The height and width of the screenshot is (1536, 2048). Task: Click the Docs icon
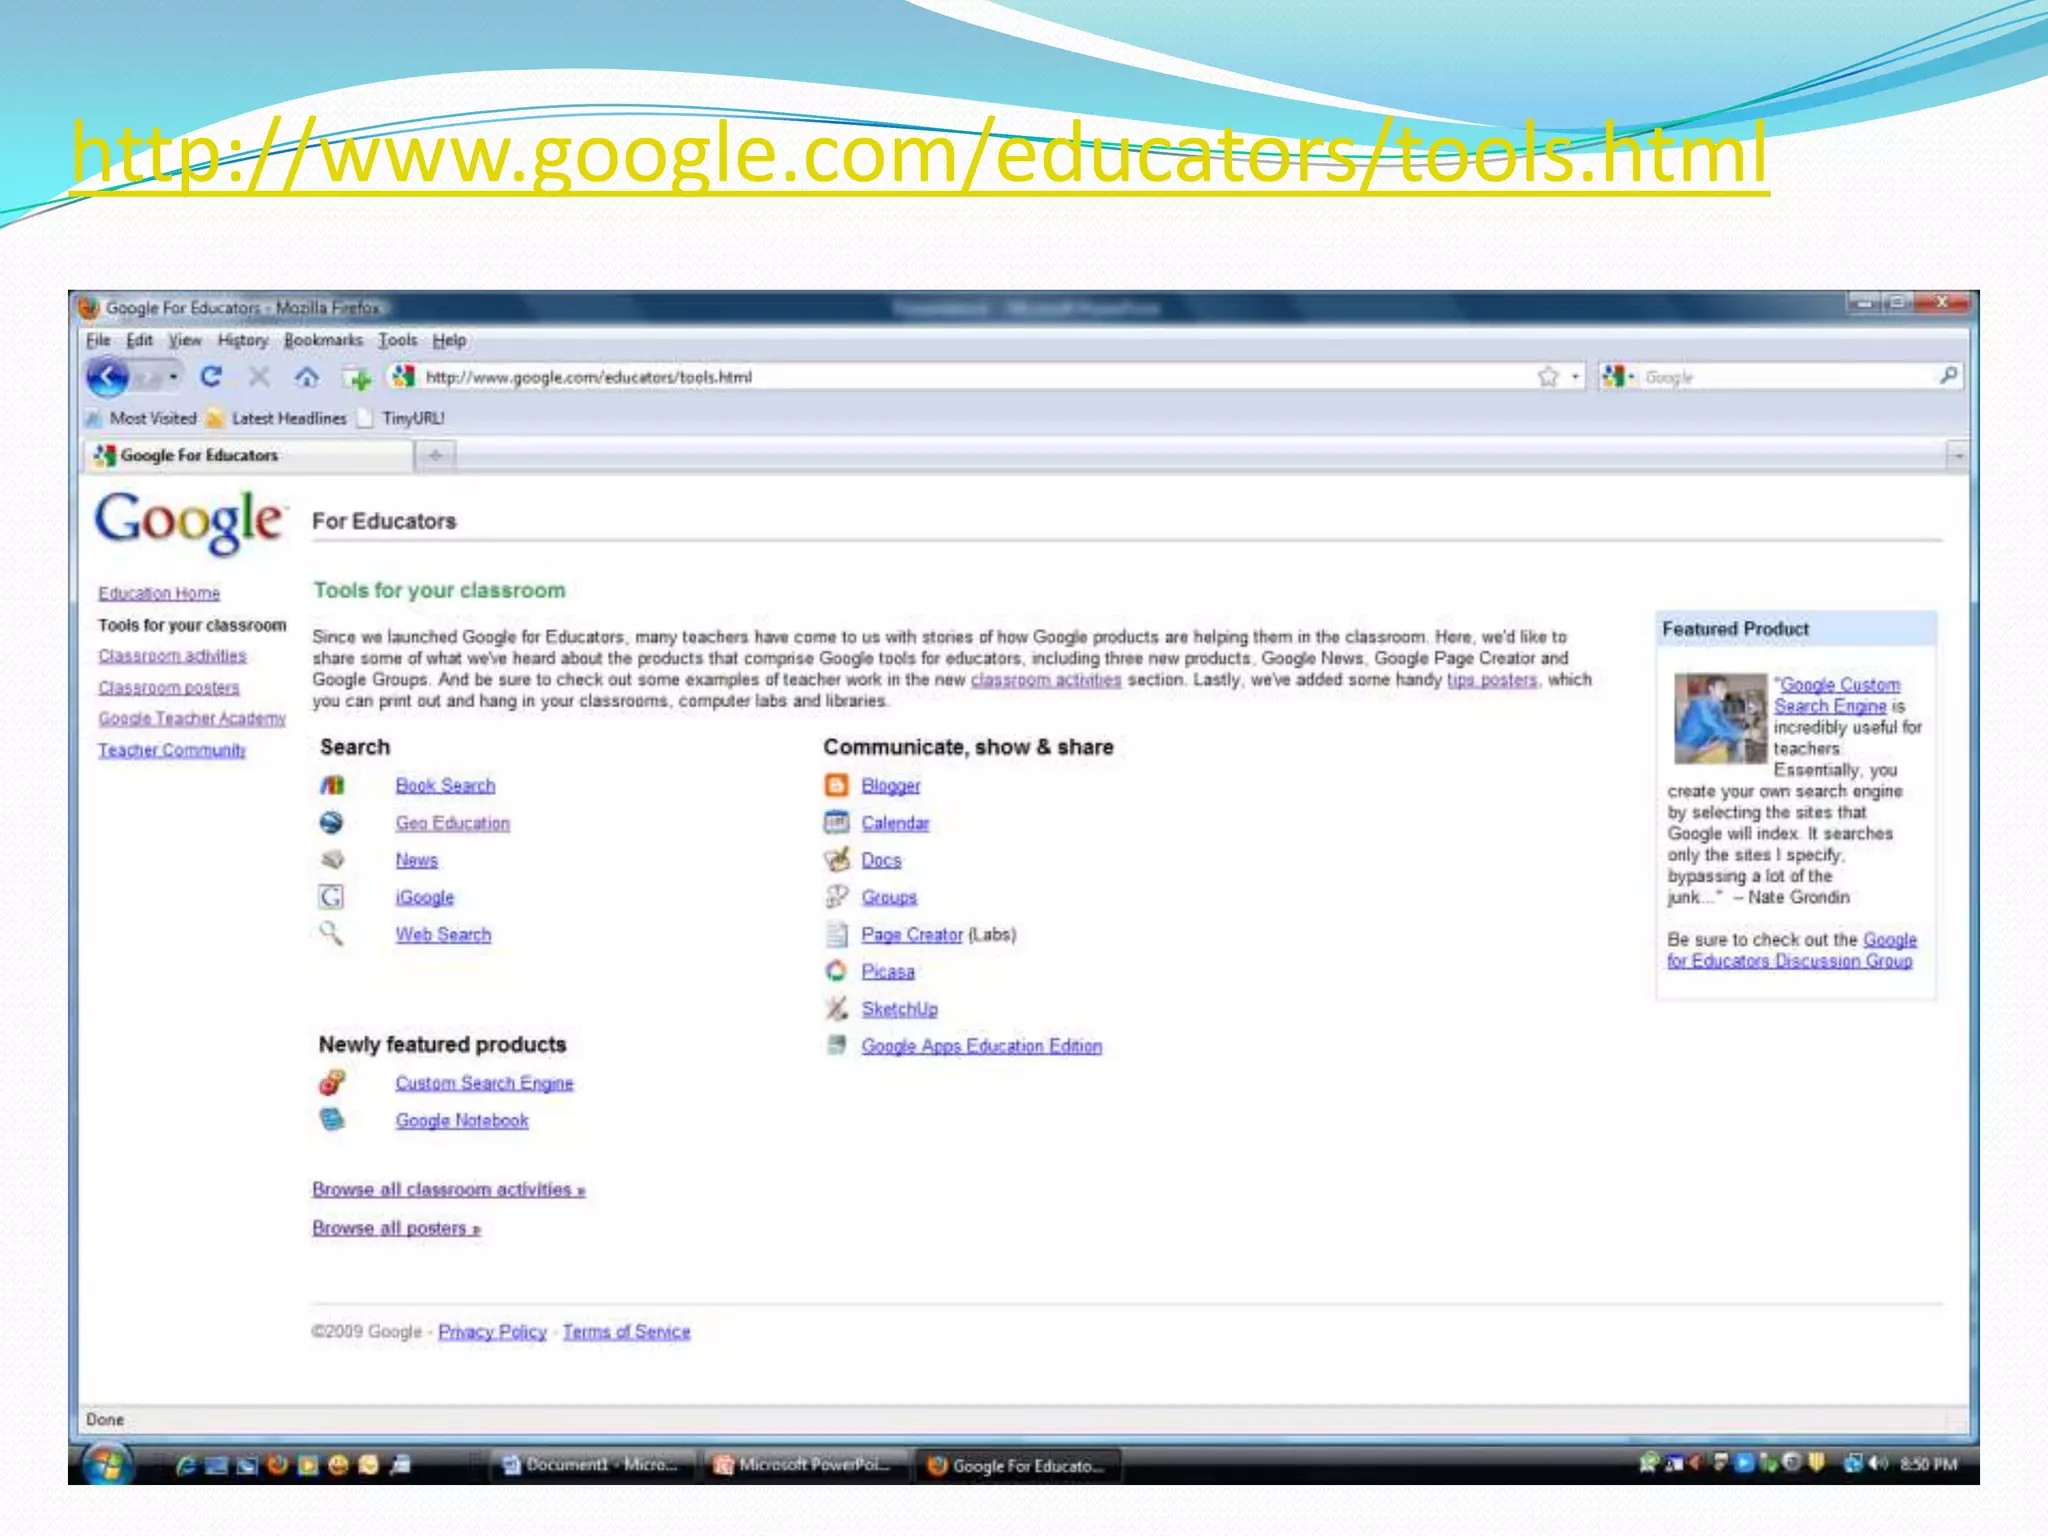[836, 860]
